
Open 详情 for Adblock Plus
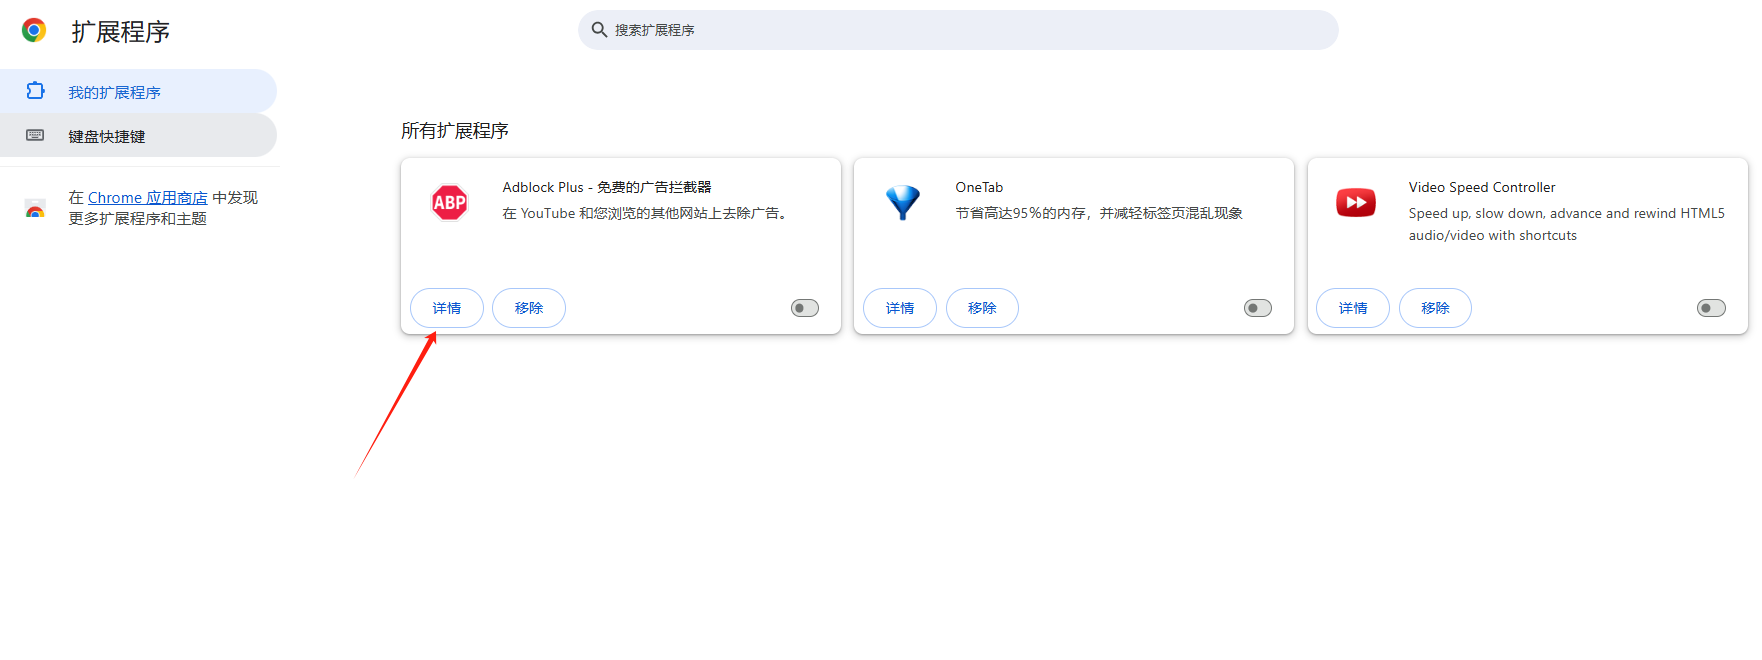tap(447, 308)
